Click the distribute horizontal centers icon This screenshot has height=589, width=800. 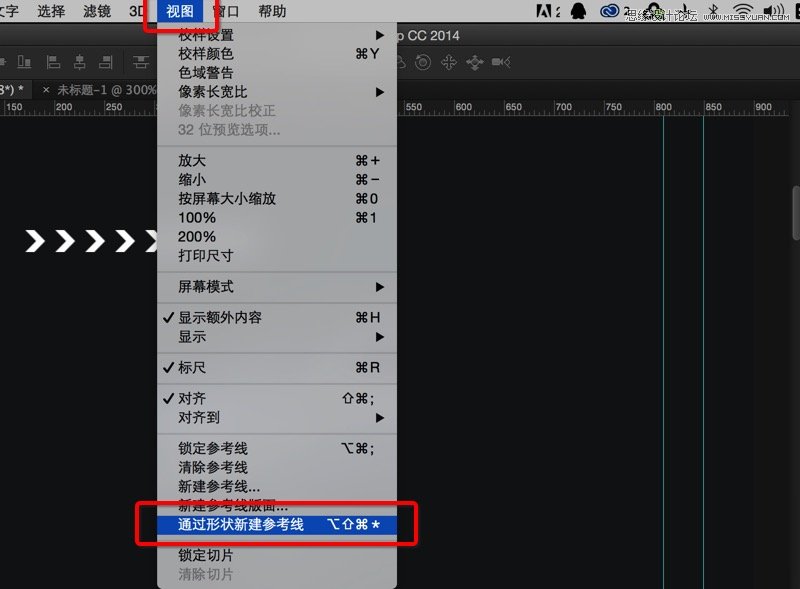pyautogui.click(x=79, y=62)
